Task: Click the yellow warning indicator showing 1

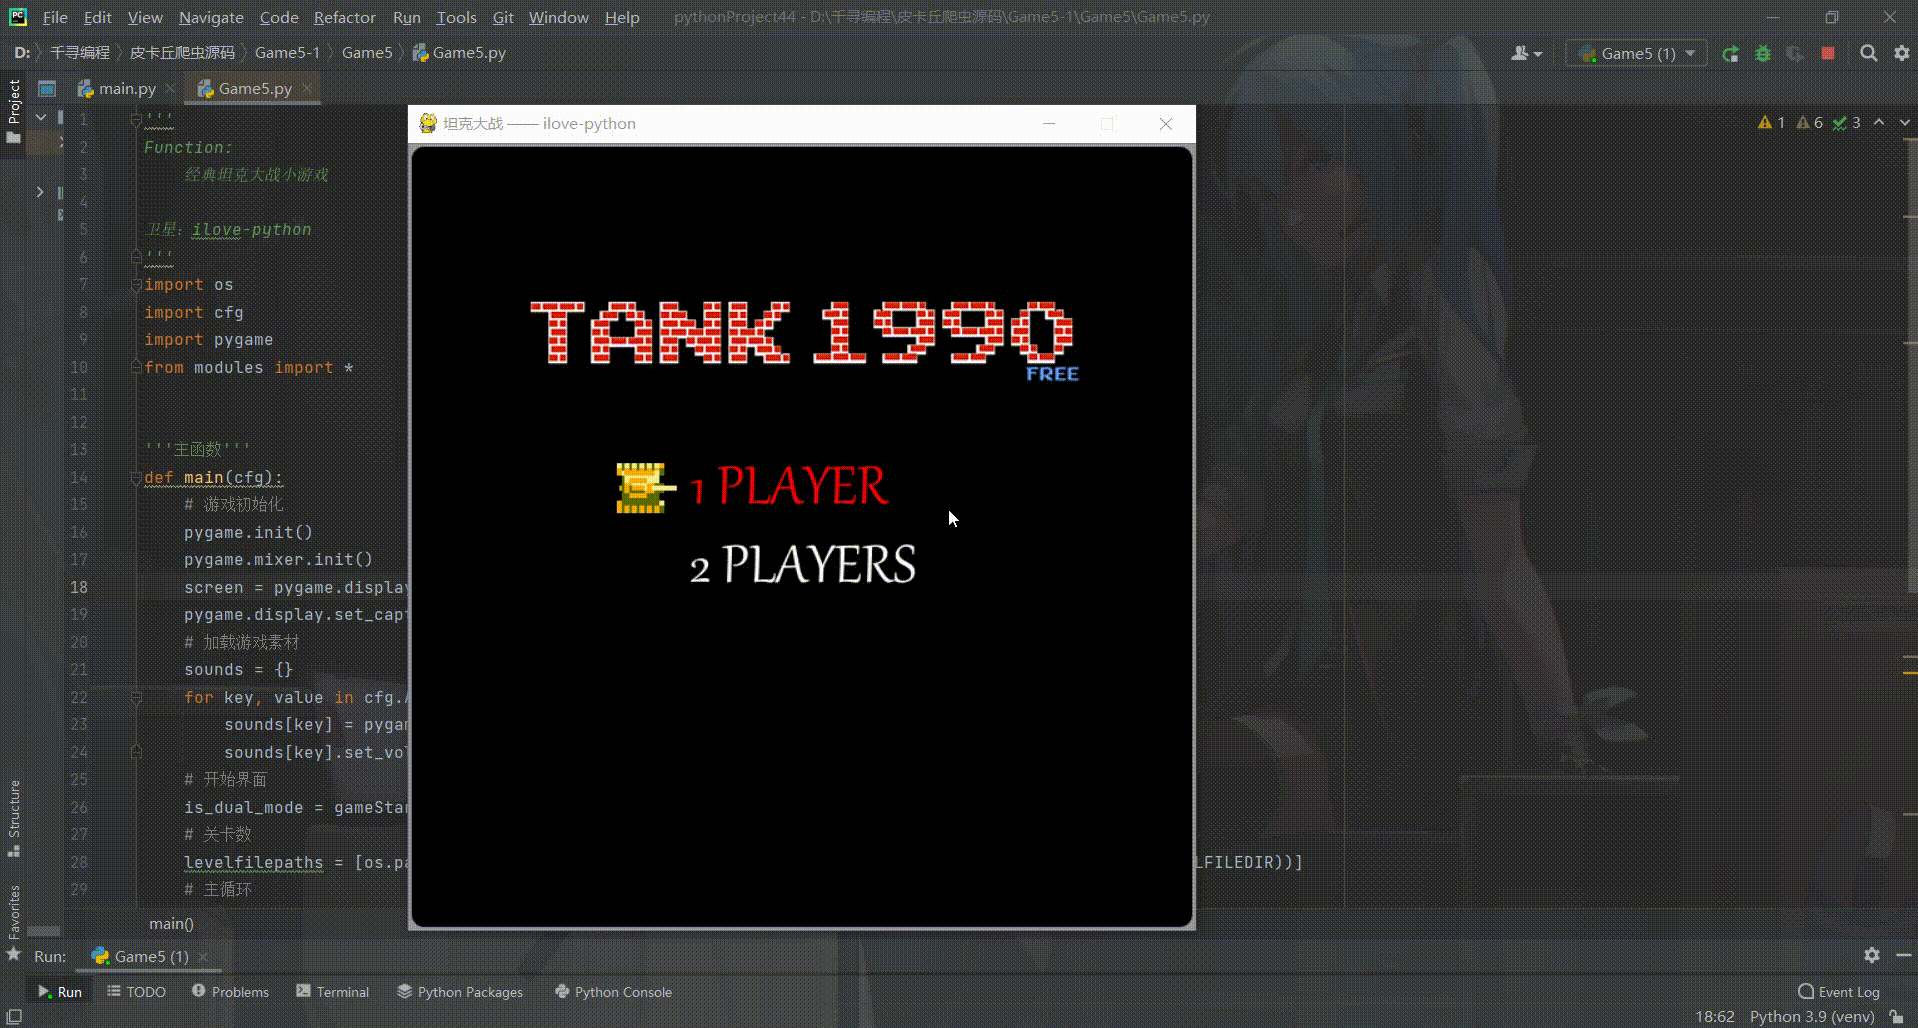Action: click(1771, 123)
